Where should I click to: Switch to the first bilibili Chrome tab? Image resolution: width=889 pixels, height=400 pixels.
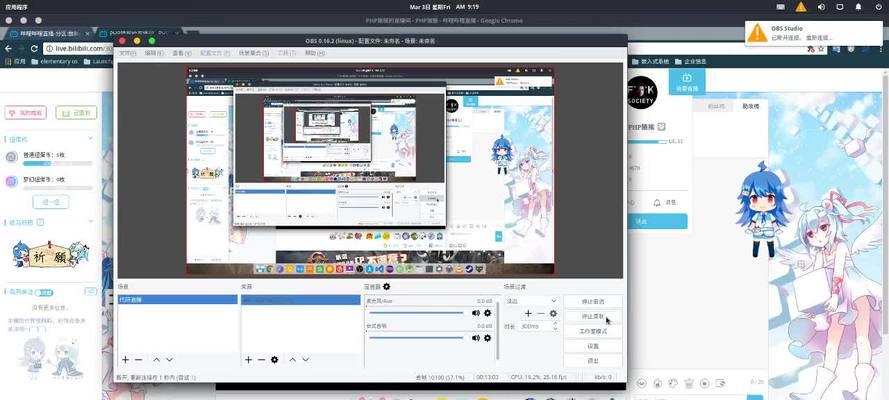[x=50, y=33]
